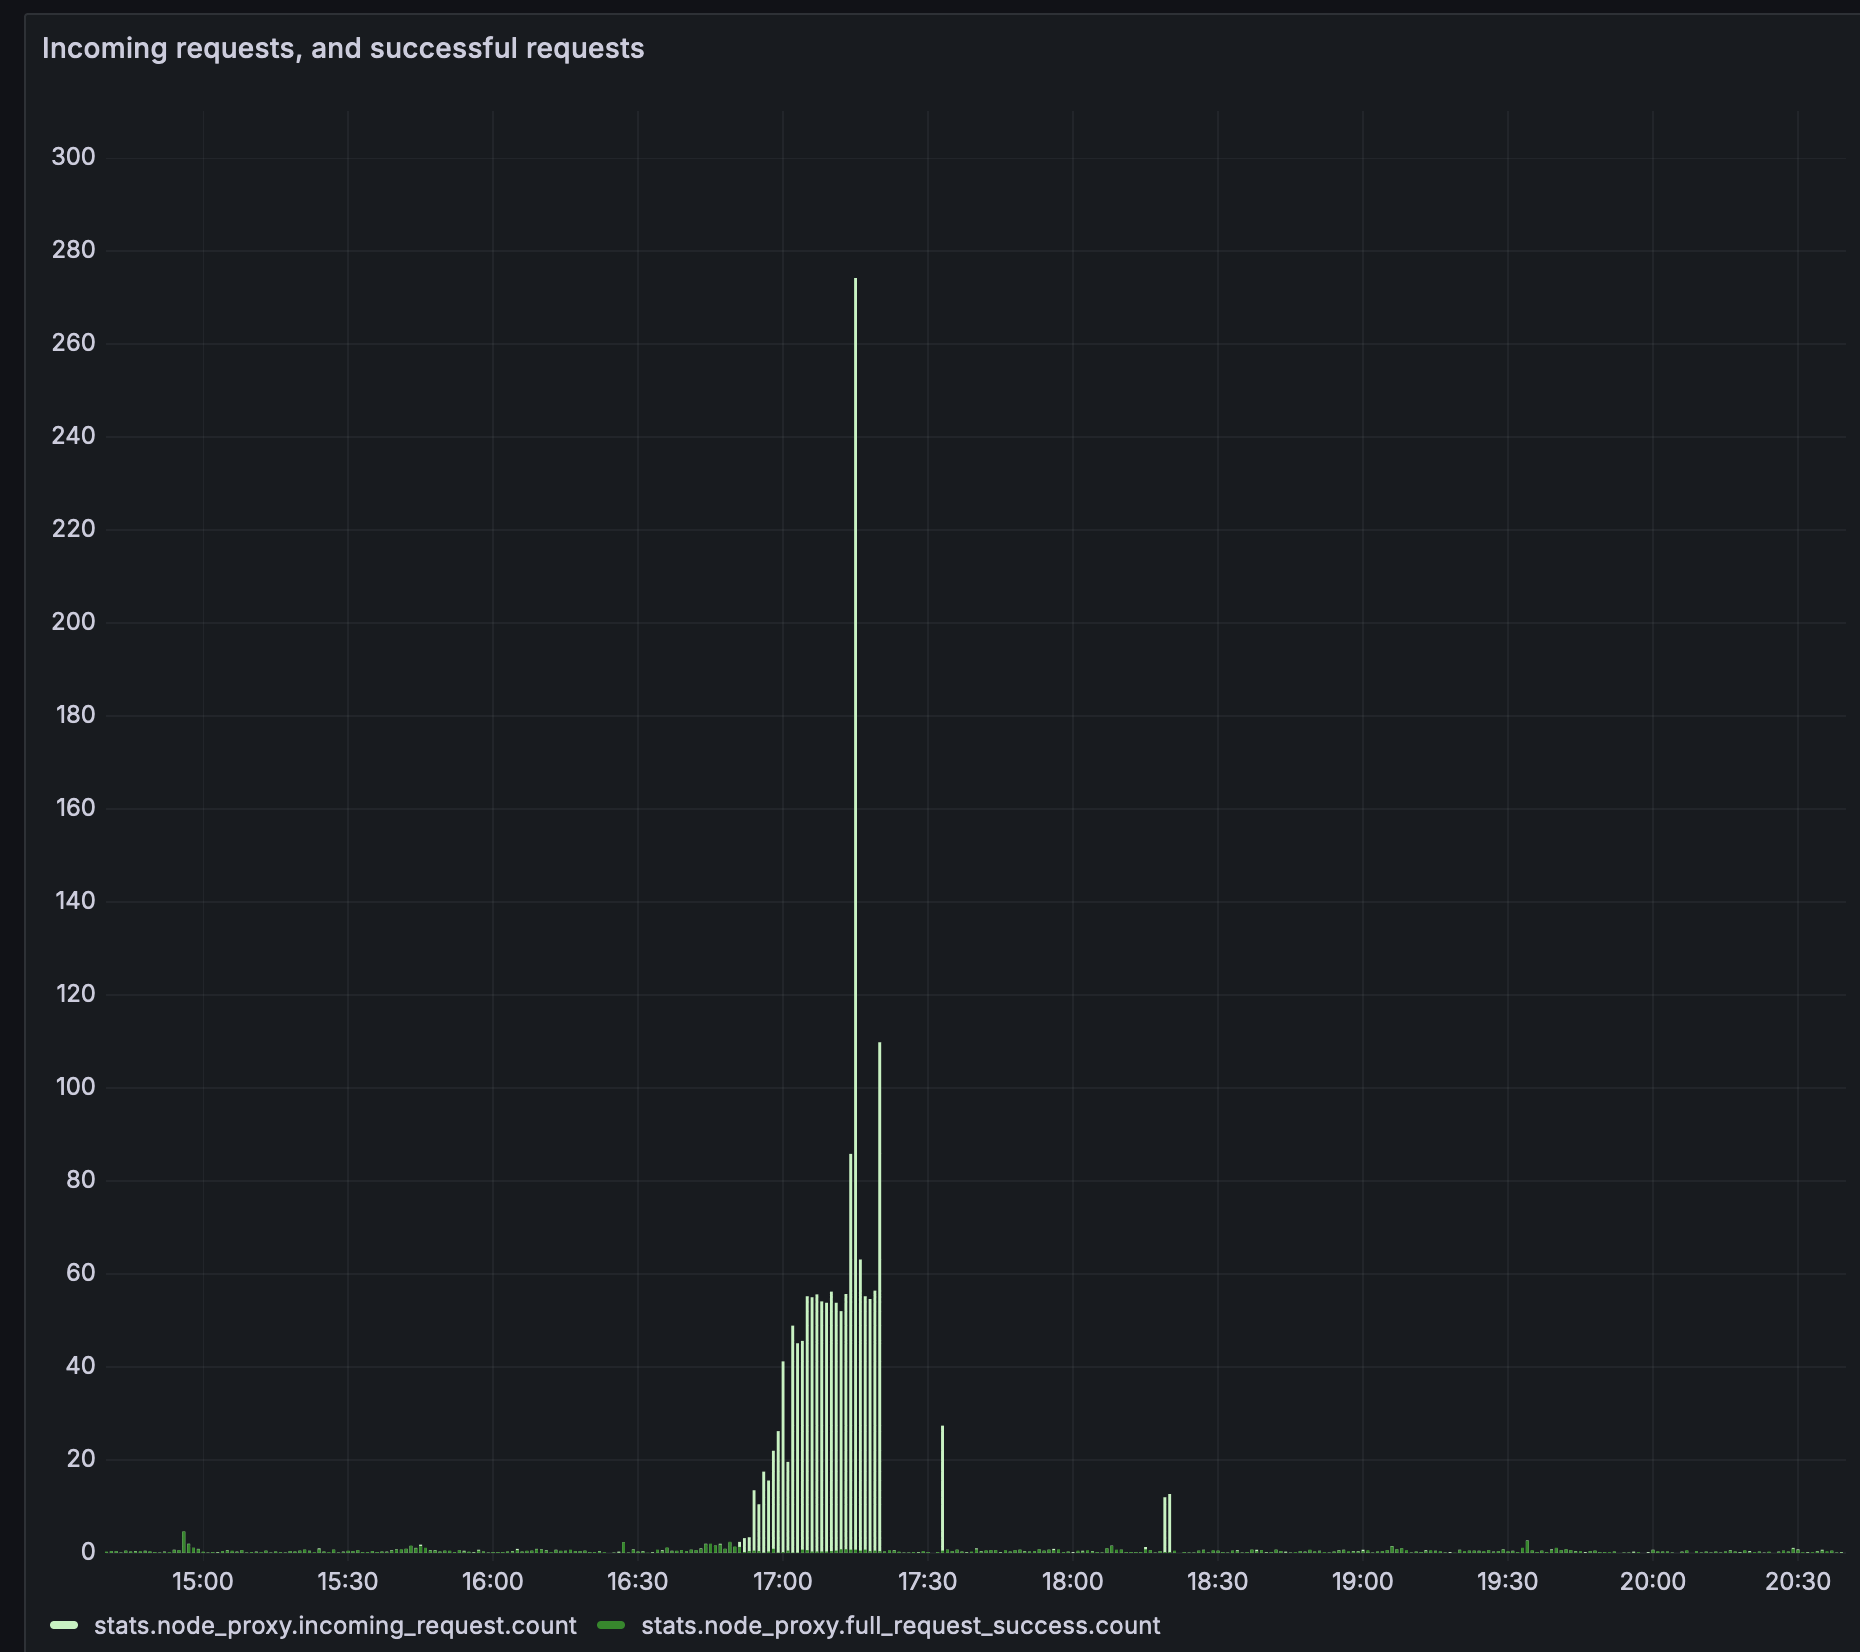Toggle the stats.node_proxy.incoming_request.count legend series
Screen dimensions: 1860x1652
(335, 1625)
